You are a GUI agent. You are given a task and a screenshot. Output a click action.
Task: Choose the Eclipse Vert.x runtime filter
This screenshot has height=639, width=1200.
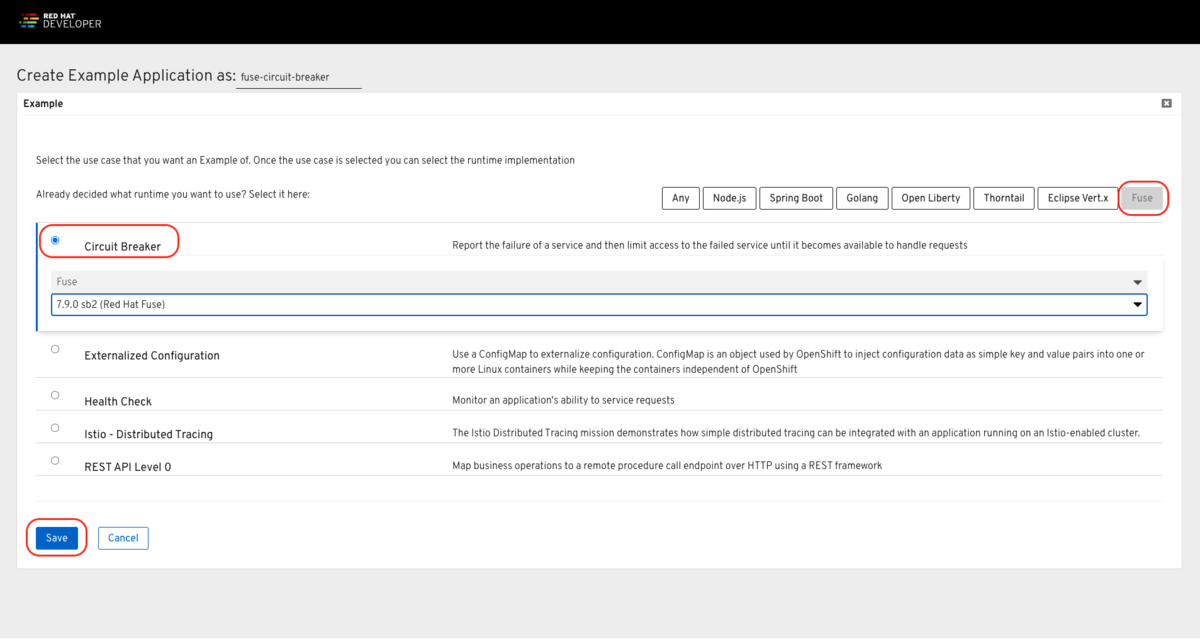(x=1077, y=198)
